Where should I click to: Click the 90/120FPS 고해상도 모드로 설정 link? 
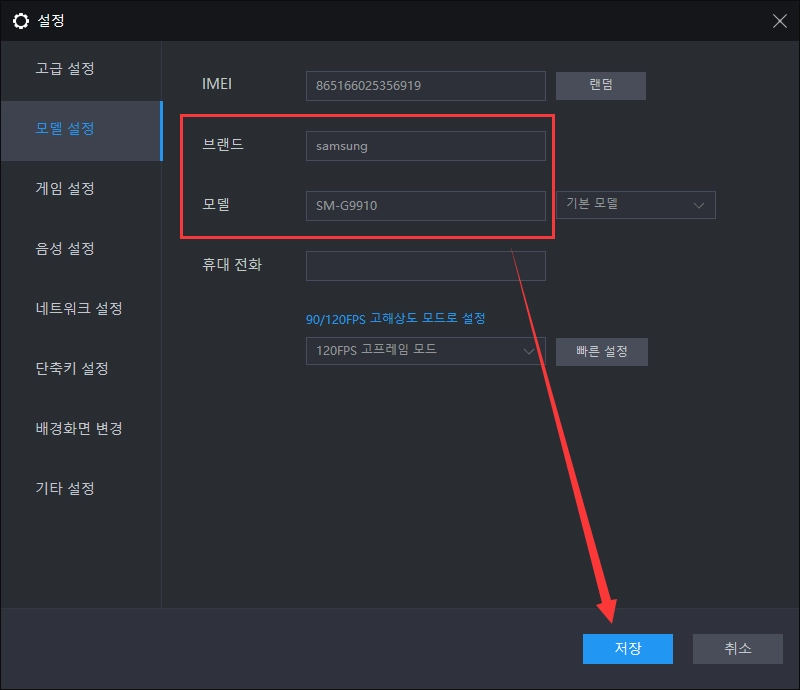point(395,317)
